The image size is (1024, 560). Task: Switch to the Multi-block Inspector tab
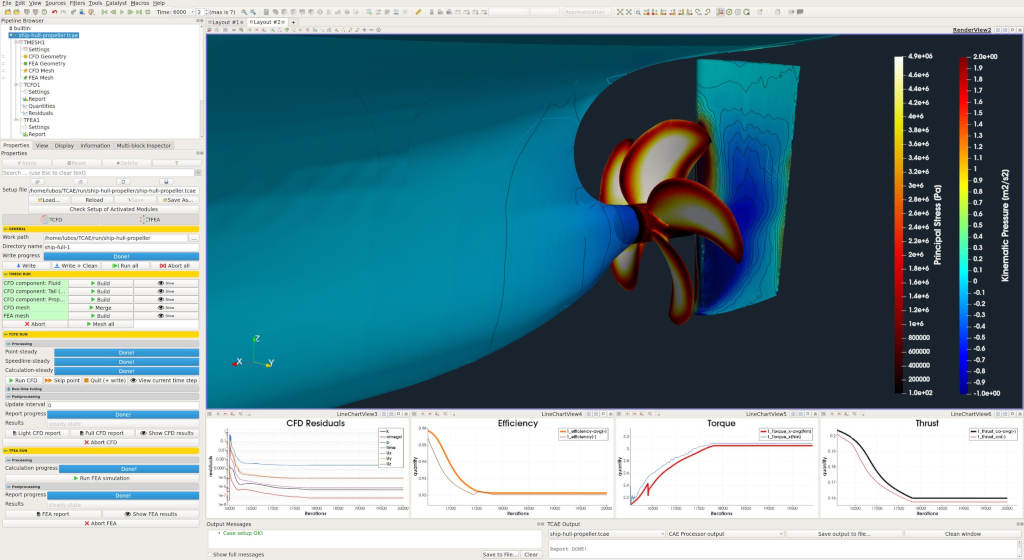click(144, 146)
